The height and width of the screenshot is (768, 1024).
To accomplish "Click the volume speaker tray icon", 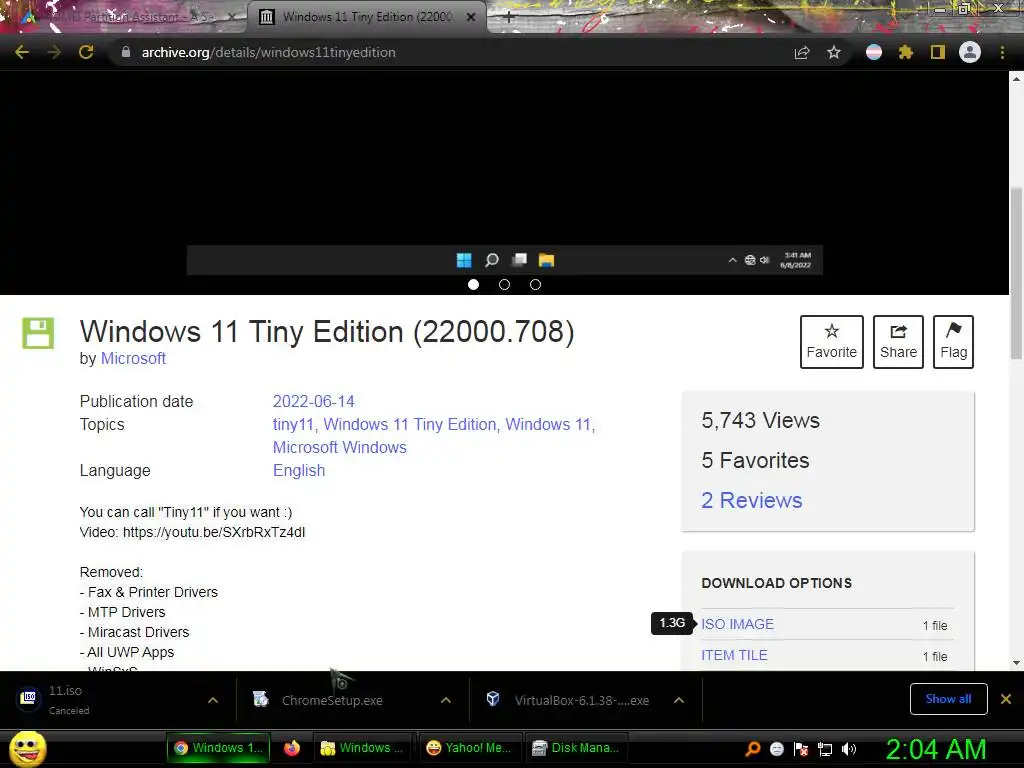I will (848, 748).
